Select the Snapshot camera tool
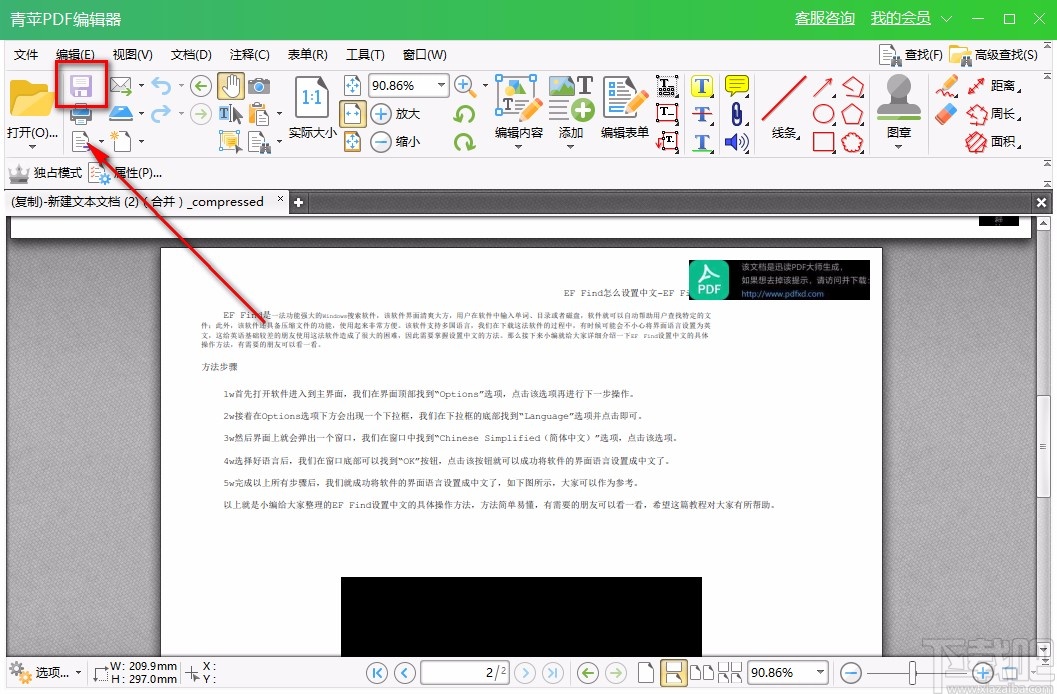Screen dimensions: 1057x694 pos(259,86)
